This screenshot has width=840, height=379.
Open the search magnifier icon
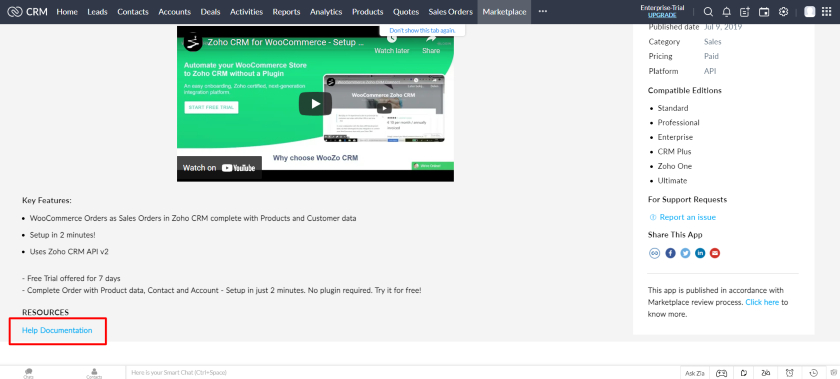tap(708, 12)
